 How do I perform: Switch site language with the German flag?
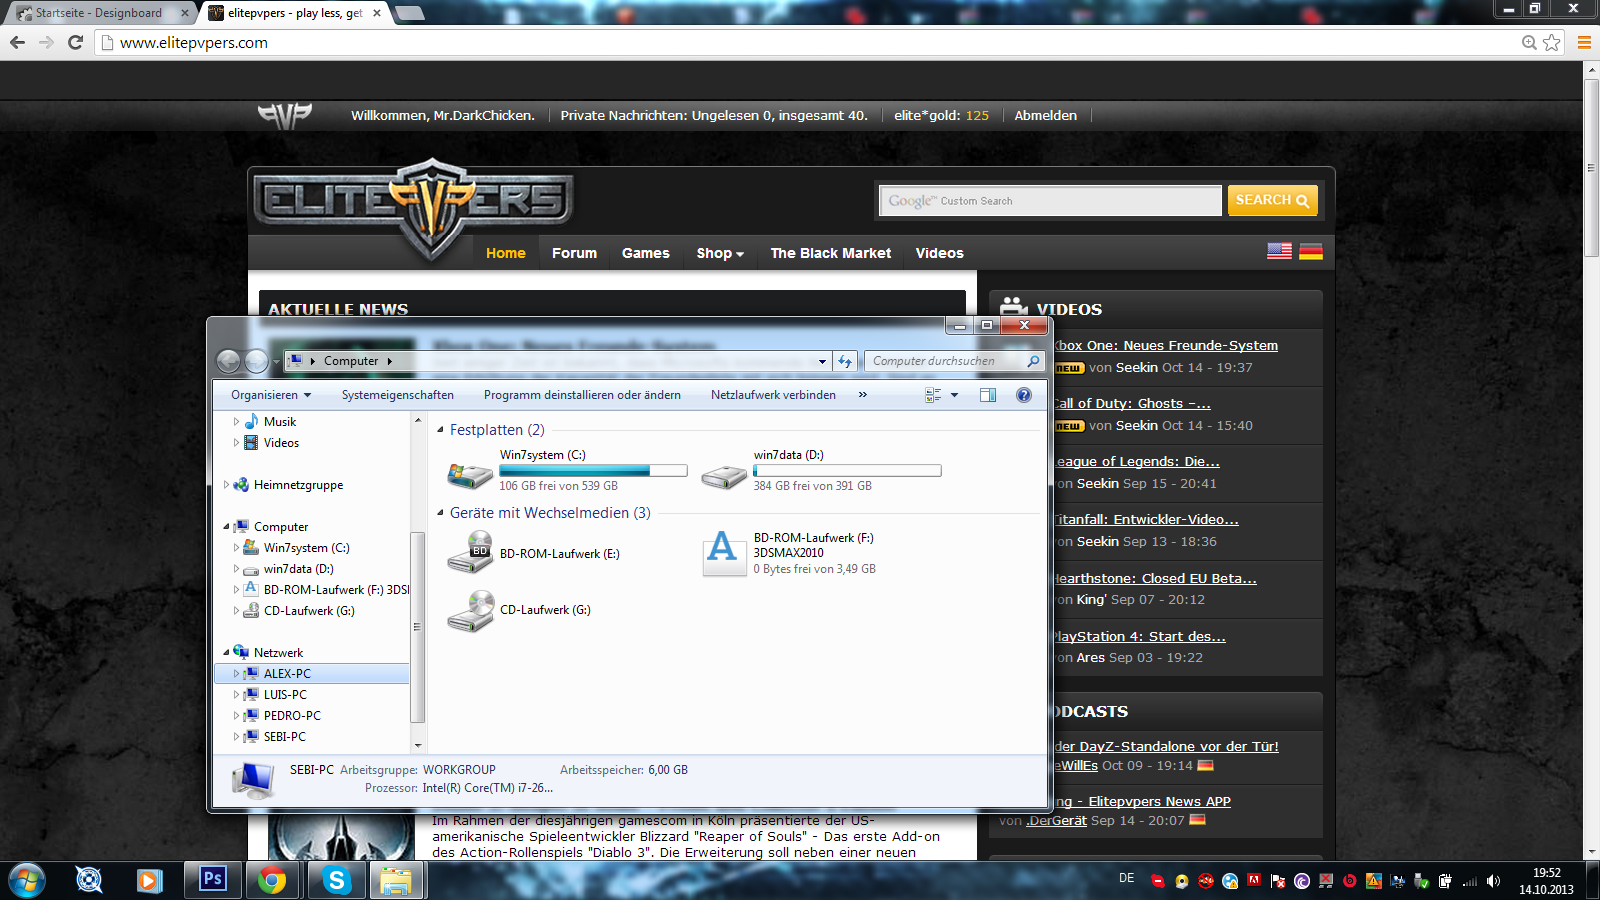pos(1311,251)
